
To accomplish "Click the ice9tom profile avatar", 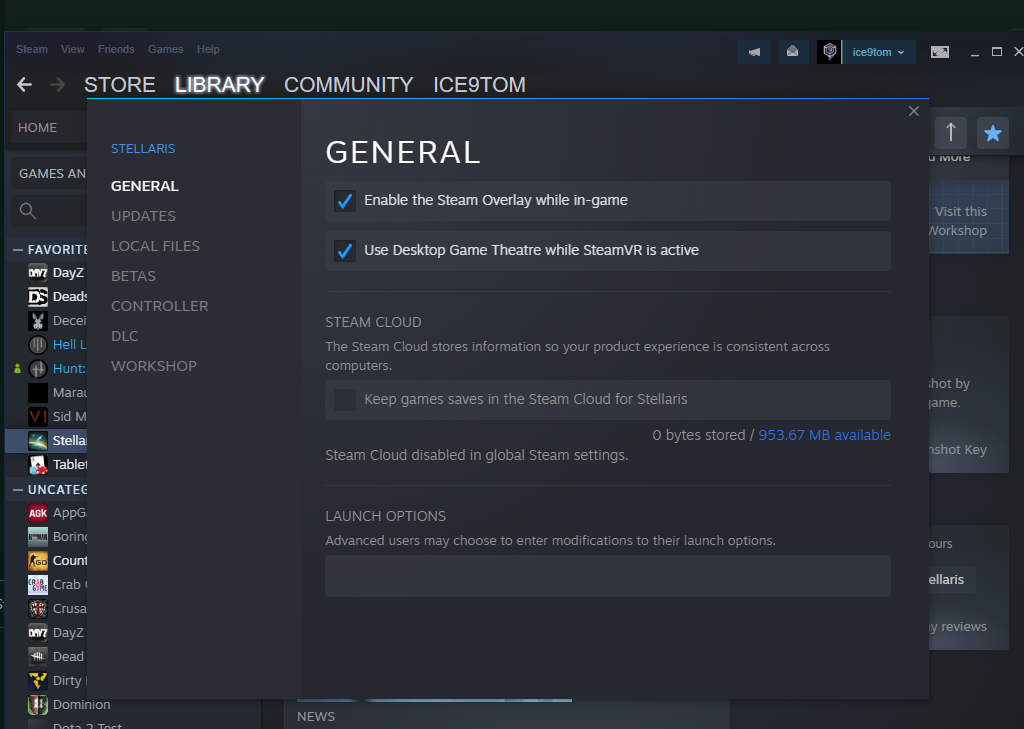I will pos(829,52).
